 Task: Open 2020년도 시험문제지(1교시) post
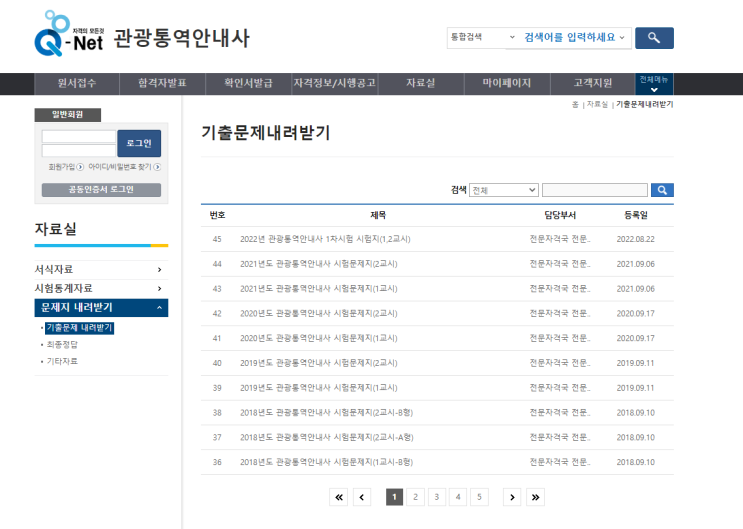318,338
